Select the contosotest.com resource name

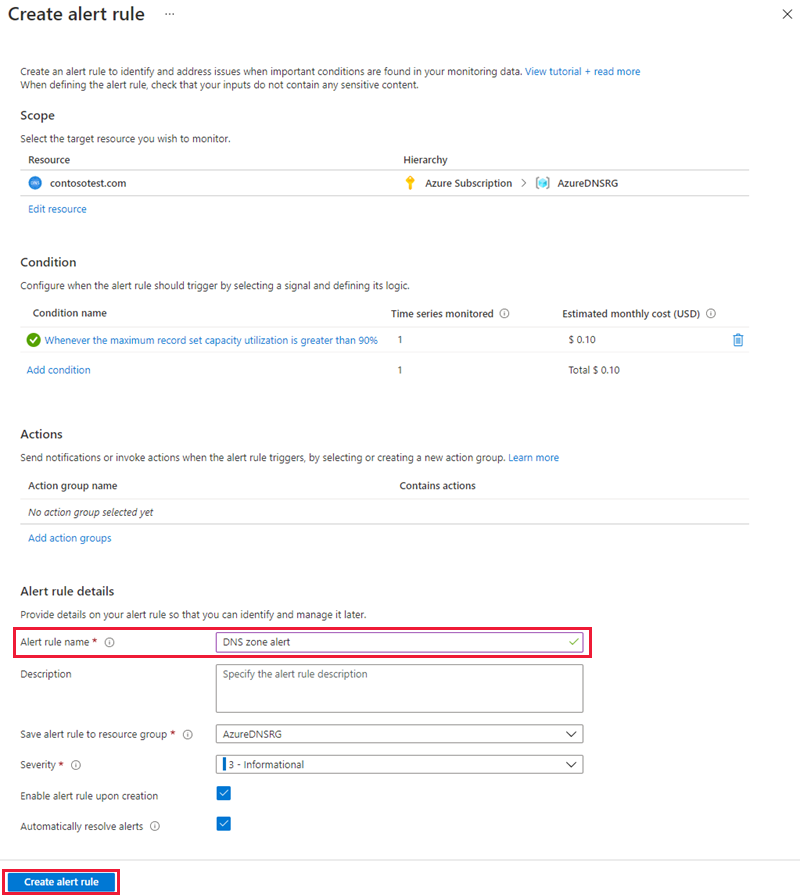pos(88,183)
